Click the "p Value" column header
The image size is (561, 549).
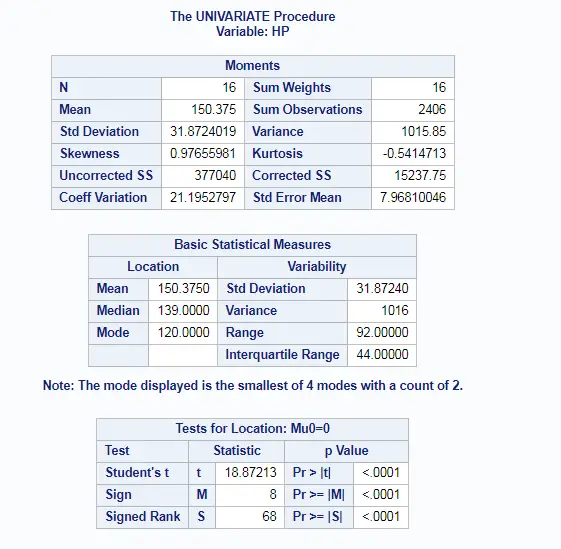click(x=346, y=451)
